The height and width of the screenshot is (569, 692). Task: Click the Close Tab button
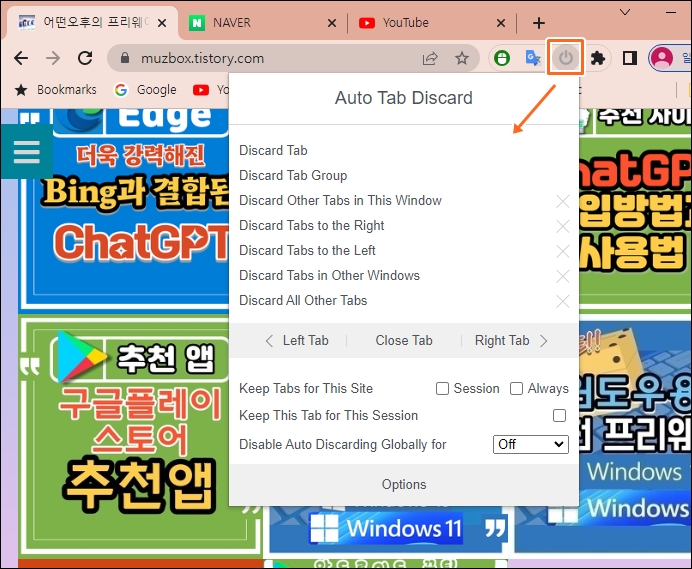404,341
